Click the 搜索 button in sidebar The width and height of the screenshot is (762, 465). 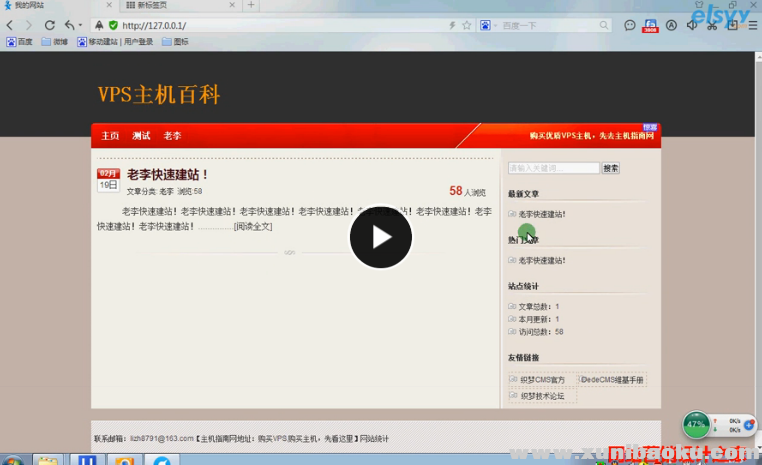[610, 168]
